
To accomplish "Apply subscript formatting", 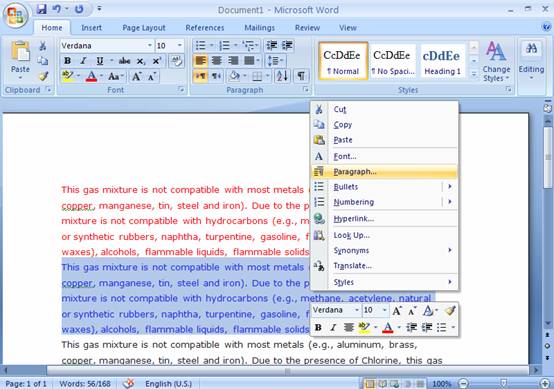I will [141, 61].
